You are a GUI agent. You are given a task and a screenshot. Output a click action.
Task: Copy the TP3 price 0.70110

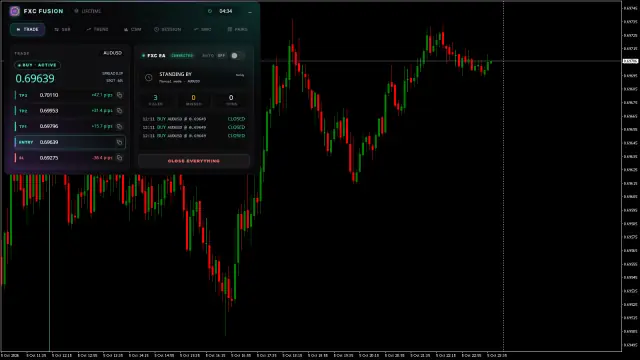point(119,95)
